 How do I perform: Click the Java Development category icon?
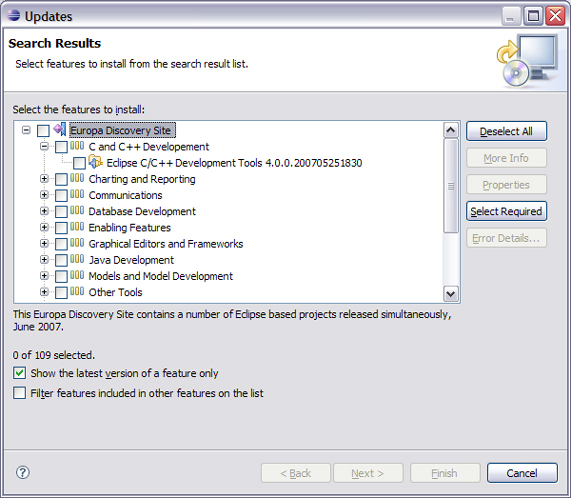pos(77,259)
